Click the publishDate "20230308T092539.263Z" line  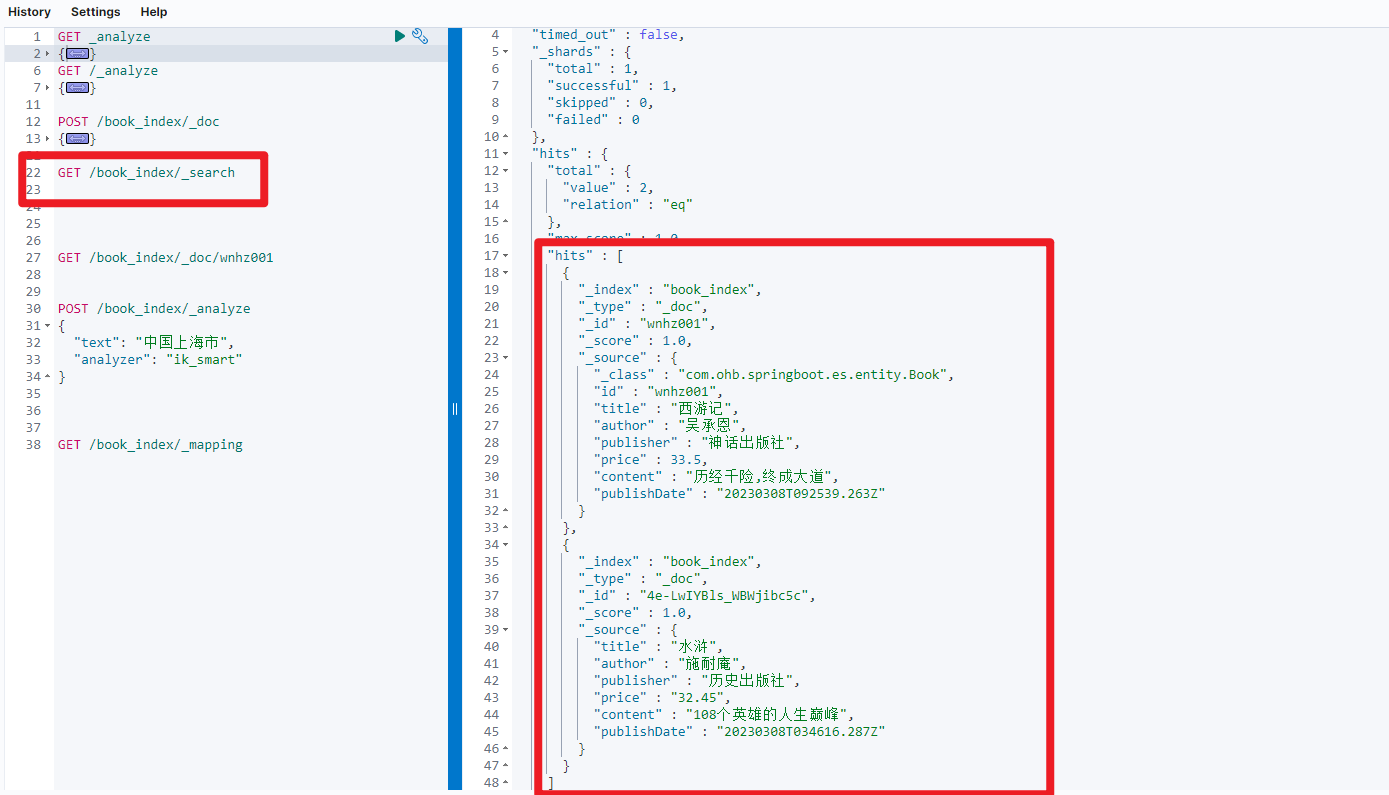click(x=740, y=493)
